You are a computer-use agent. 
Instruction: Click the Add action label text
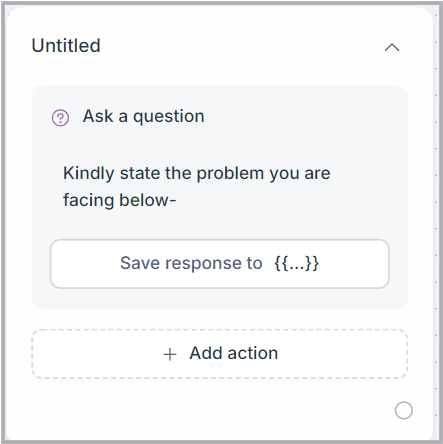pyautogui.click(x=234, y=353)
